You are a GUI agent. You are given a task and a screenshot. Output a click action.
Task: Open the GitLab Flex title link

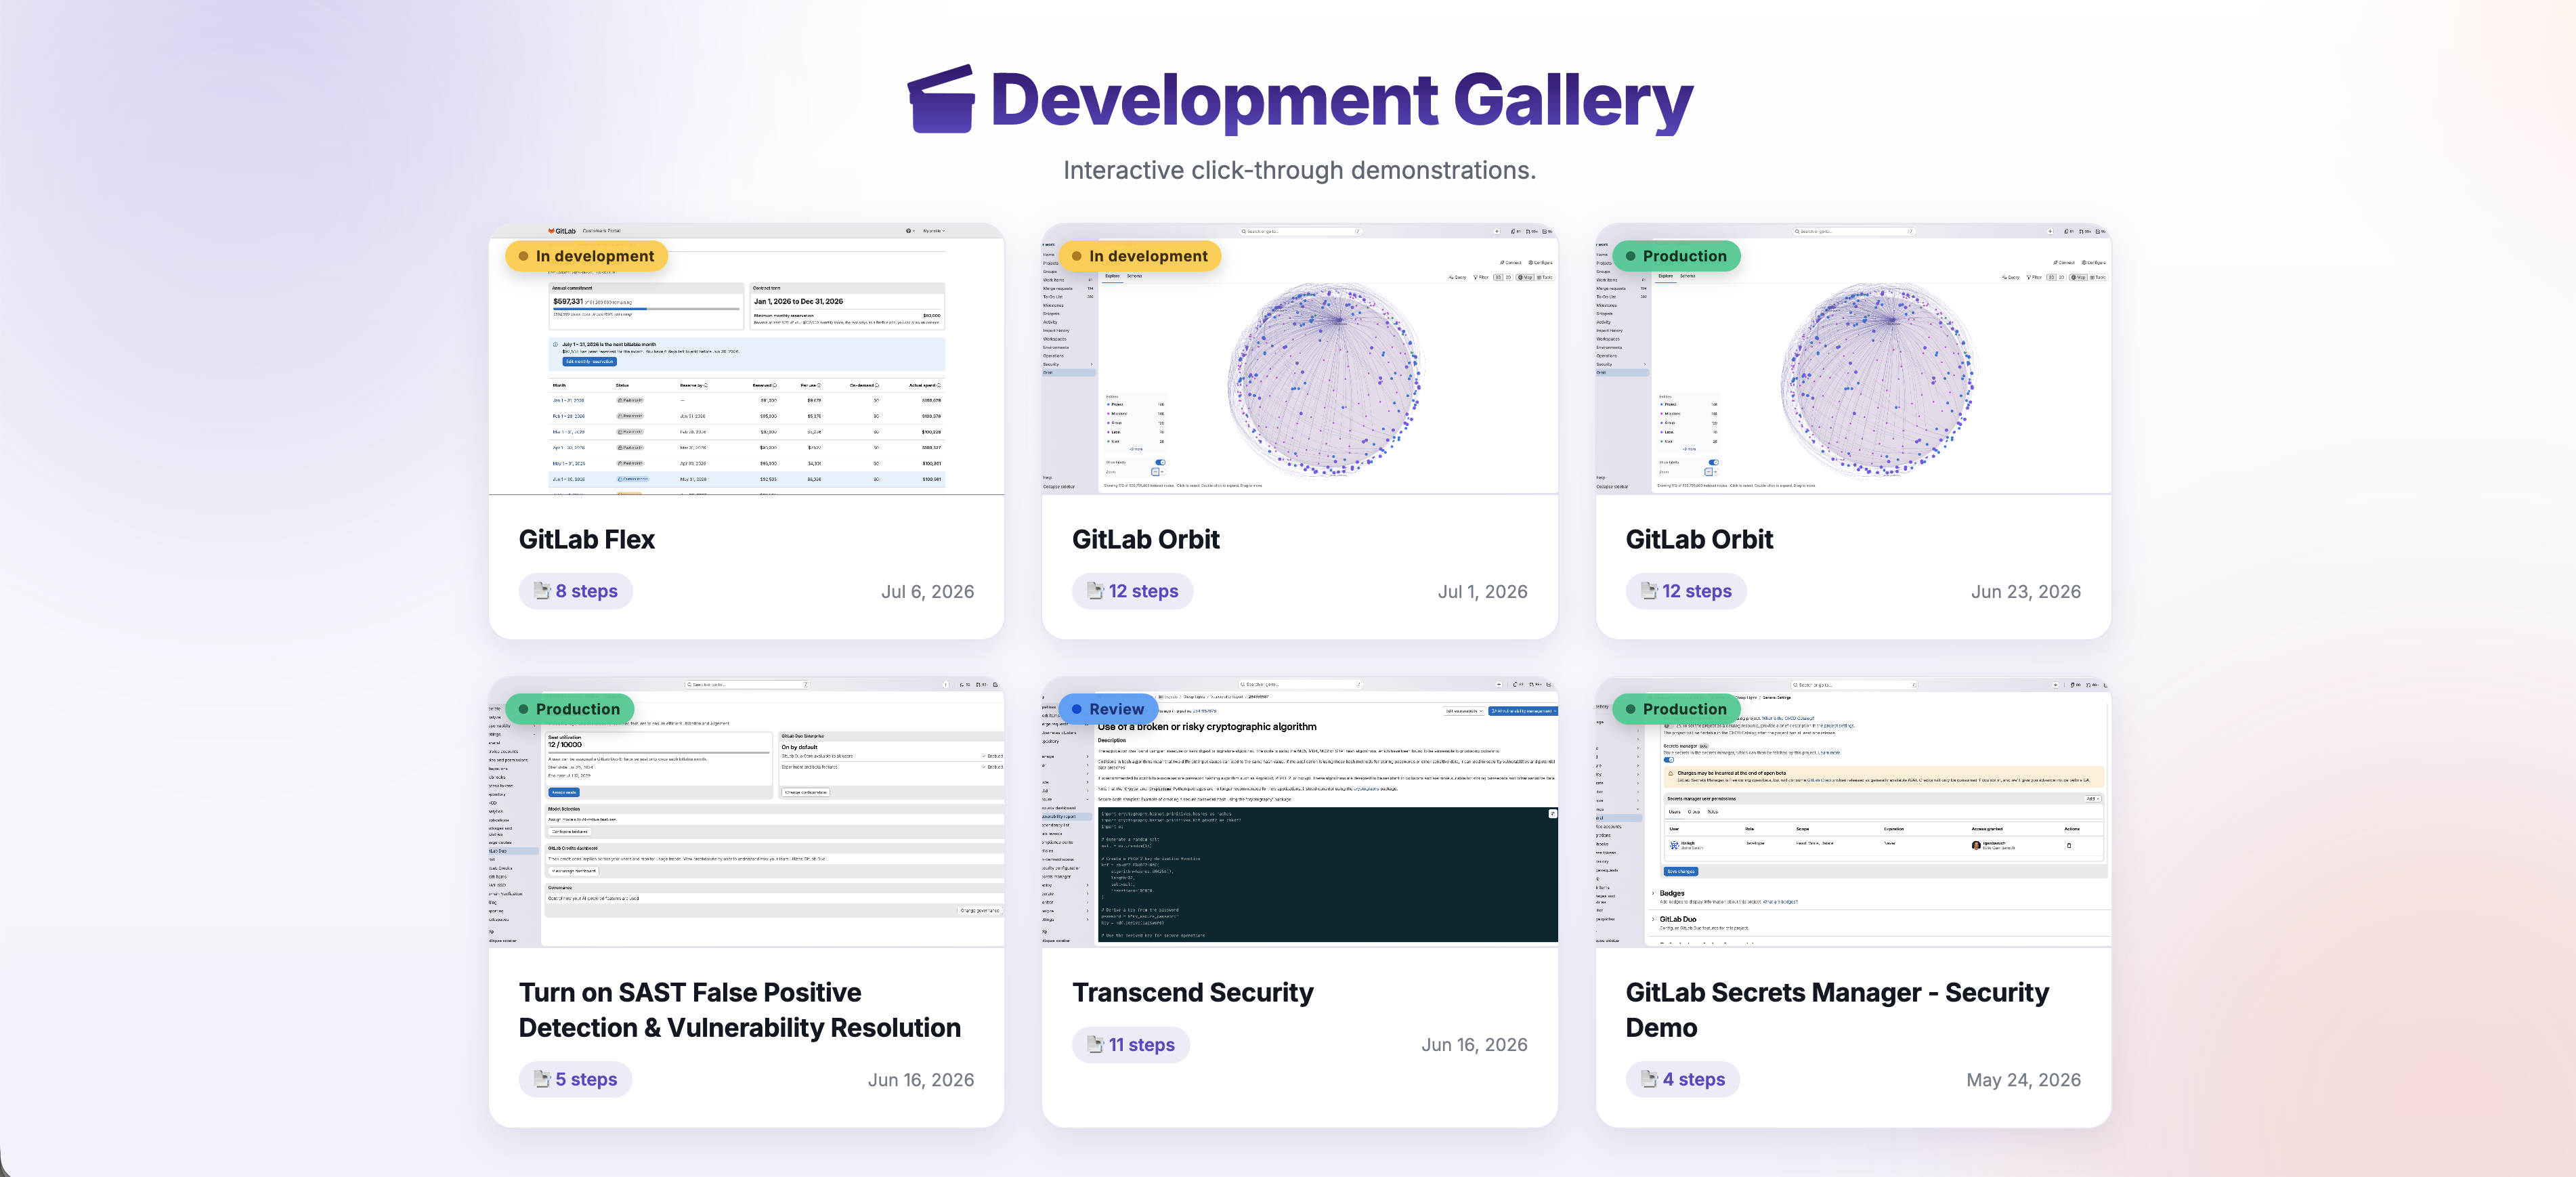coord(586,539)
